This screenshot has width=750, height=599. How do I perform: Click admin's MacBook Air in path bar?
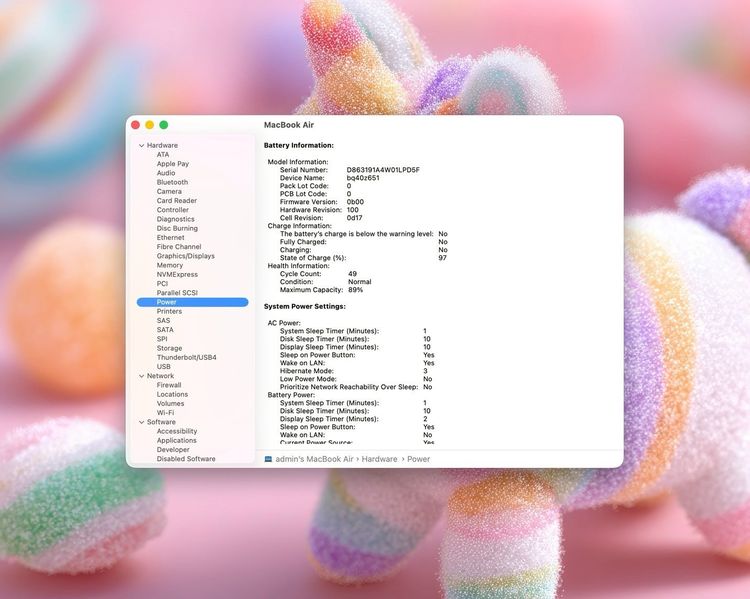[314, 459]
